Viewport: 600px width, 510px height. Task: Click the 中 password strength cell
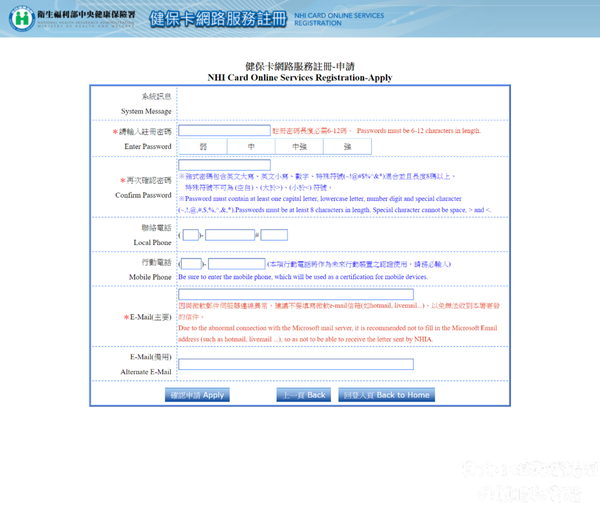(x=251, y=147)
